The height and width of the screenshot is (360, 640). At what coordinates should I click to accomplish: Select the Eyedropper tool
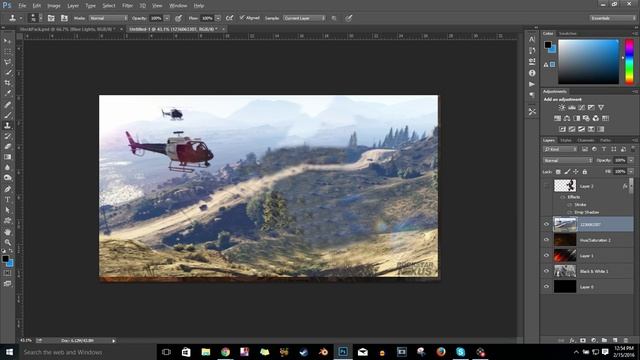tap(7, 93)
